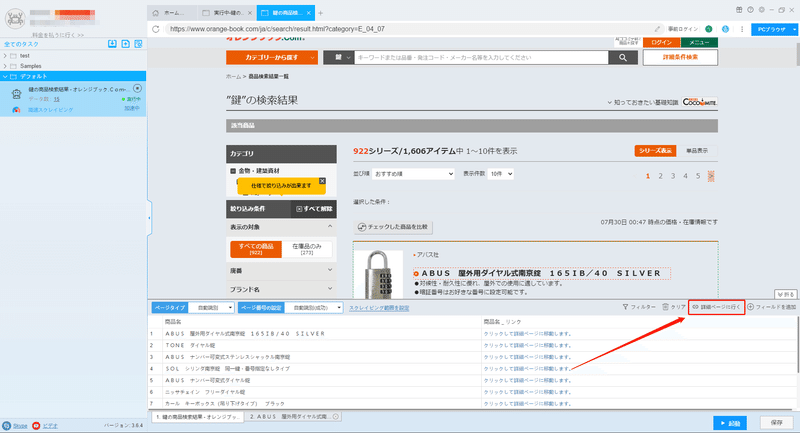Switch to 単品表示 view
800x433 pixels.
tap(696, 151)
